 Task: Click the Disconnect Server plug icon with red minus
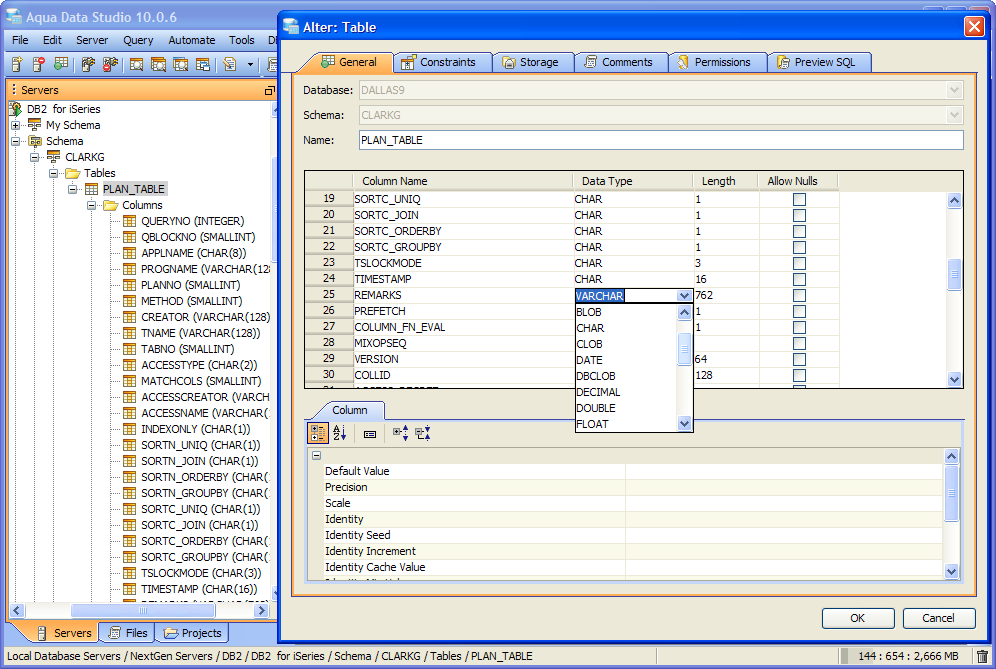(x=111, y=64)
